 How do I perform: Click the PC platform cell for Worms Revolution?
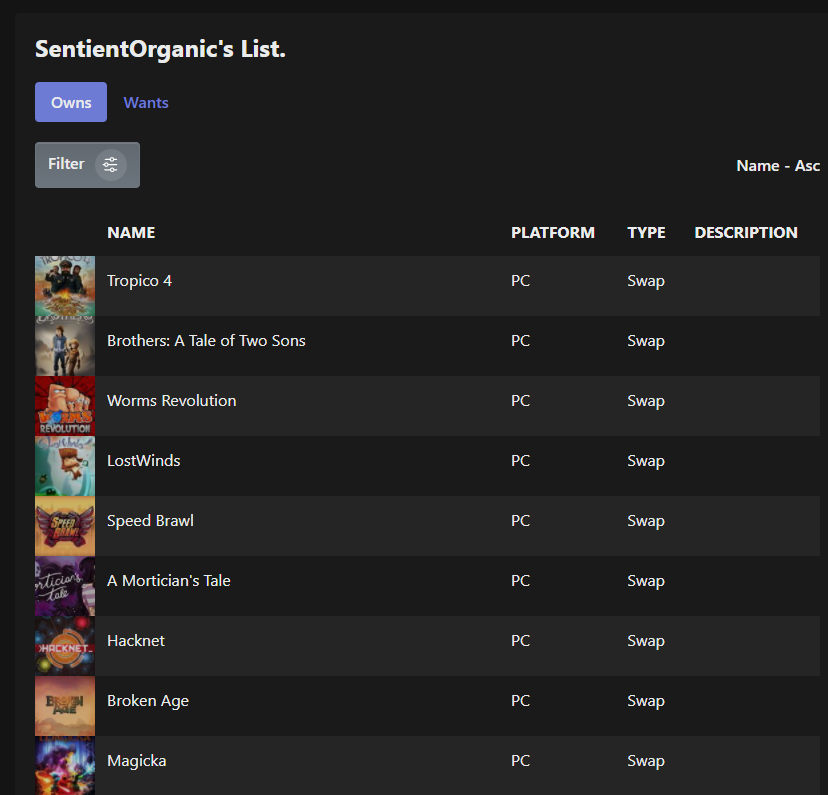(520, 401)
